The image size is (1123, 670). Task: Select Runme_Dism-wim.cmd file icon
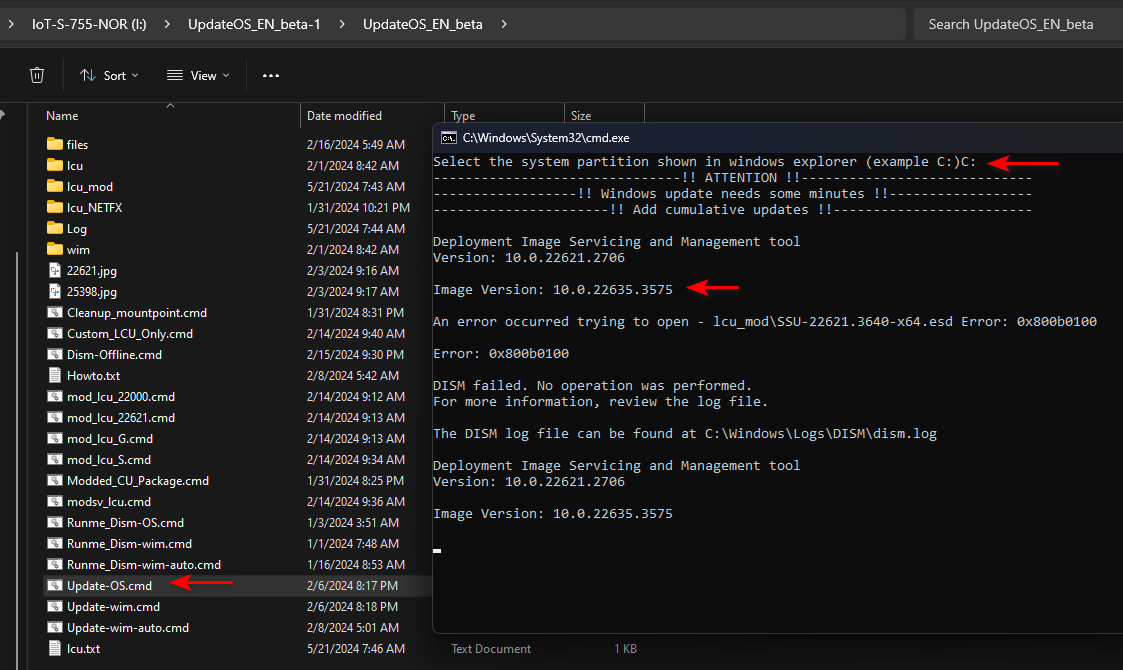coord(54,543)
